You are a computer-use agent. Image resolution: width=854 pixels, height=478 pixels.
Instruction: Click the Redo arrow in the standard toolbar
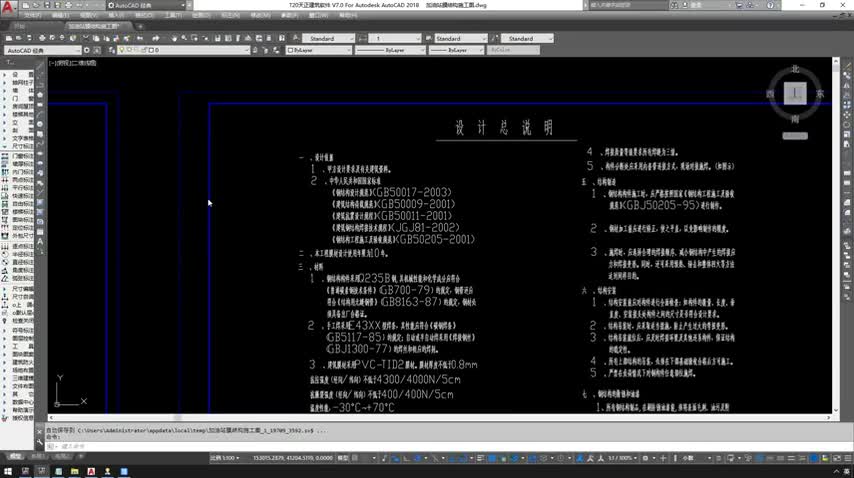(156, 39)
